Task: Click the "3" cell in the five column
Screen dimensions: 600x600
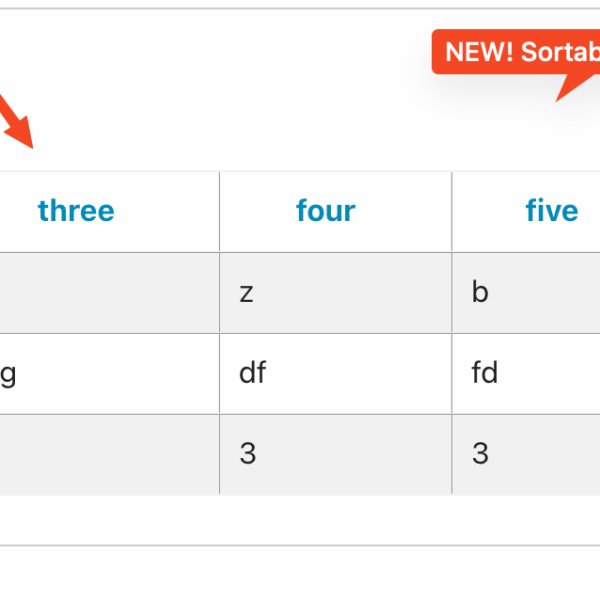Action: click(526, 453)
